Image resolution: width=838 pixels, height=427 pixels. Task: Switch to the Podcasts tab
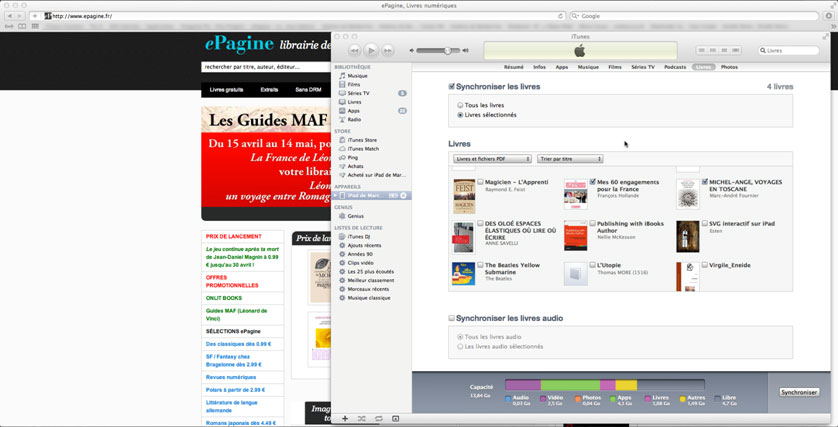675,67
